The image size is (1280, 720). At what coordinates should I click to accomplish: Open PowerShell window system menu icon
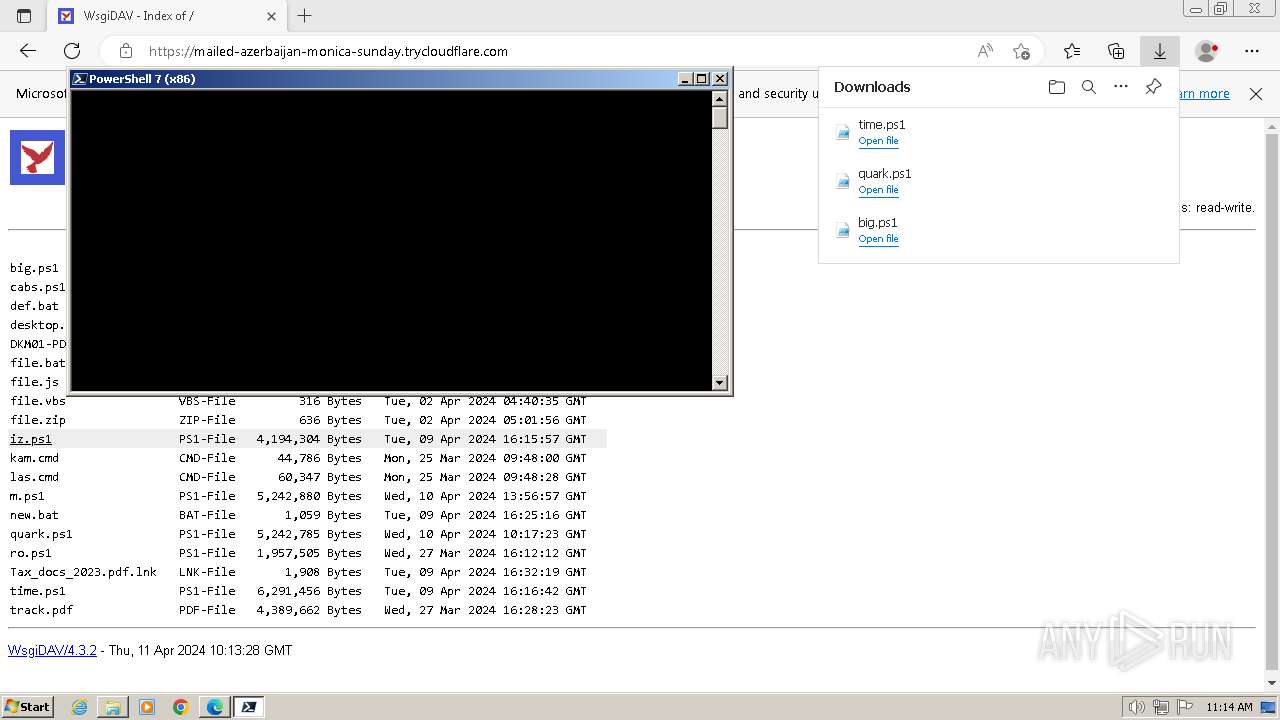click(x=80, y=79)
